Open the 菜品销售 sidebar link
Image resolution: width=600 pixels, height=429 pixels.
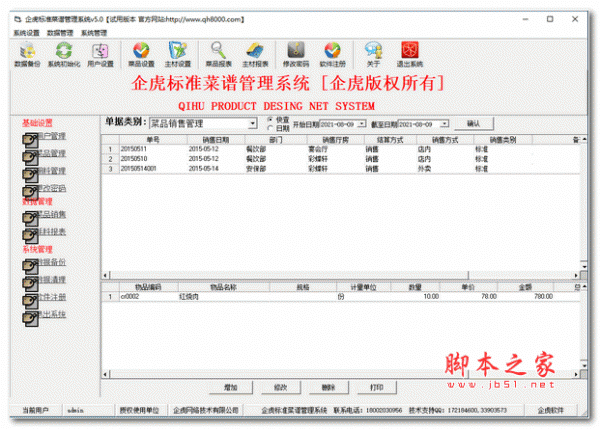point(52,214)
